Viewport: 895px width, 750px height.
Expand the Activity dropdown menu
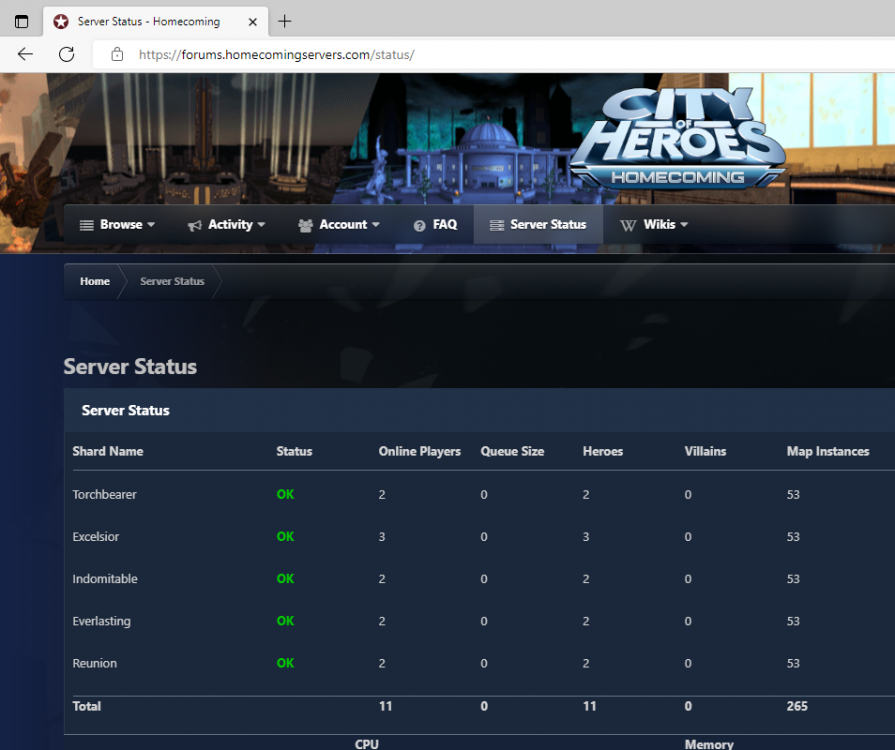click(x=226, y=225)
